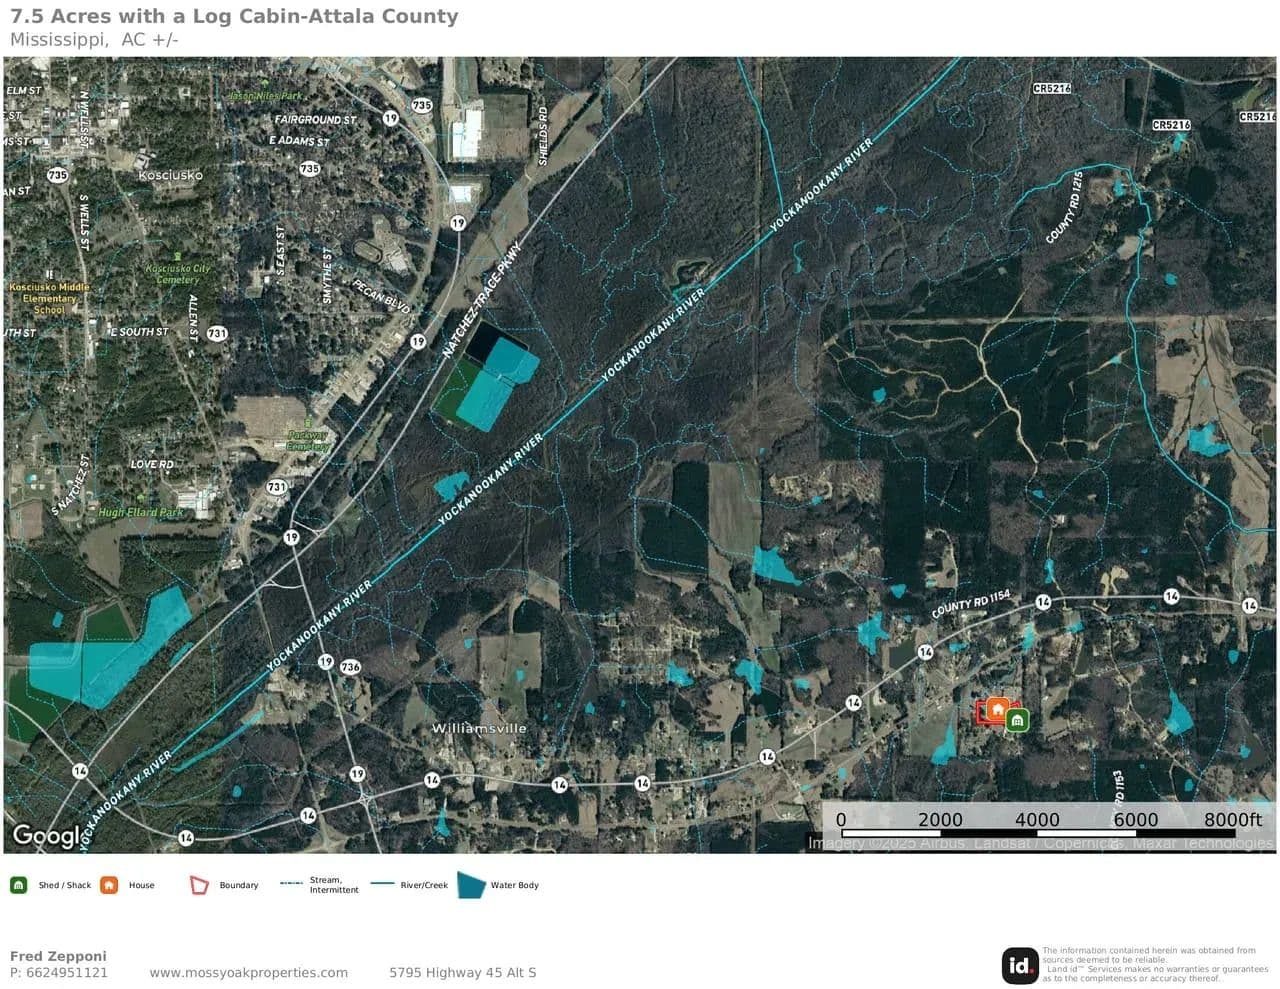1280x989 pixels.
Task: Click the Water Body legend swatch
Action: (x=471, y=885)
